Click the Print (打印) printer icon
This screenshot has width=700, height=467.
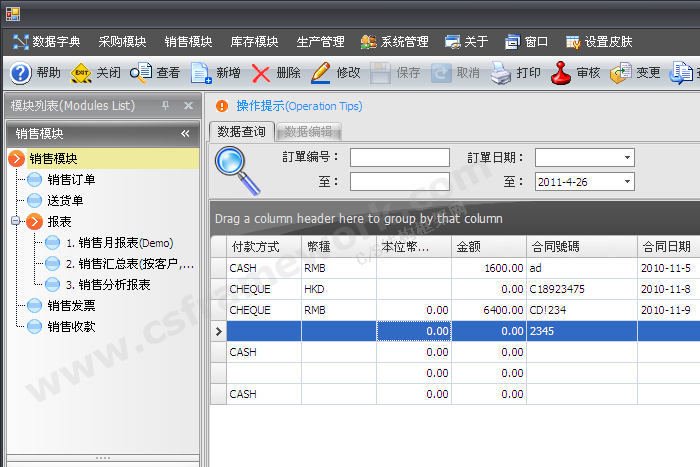click(x=501, y=73)
